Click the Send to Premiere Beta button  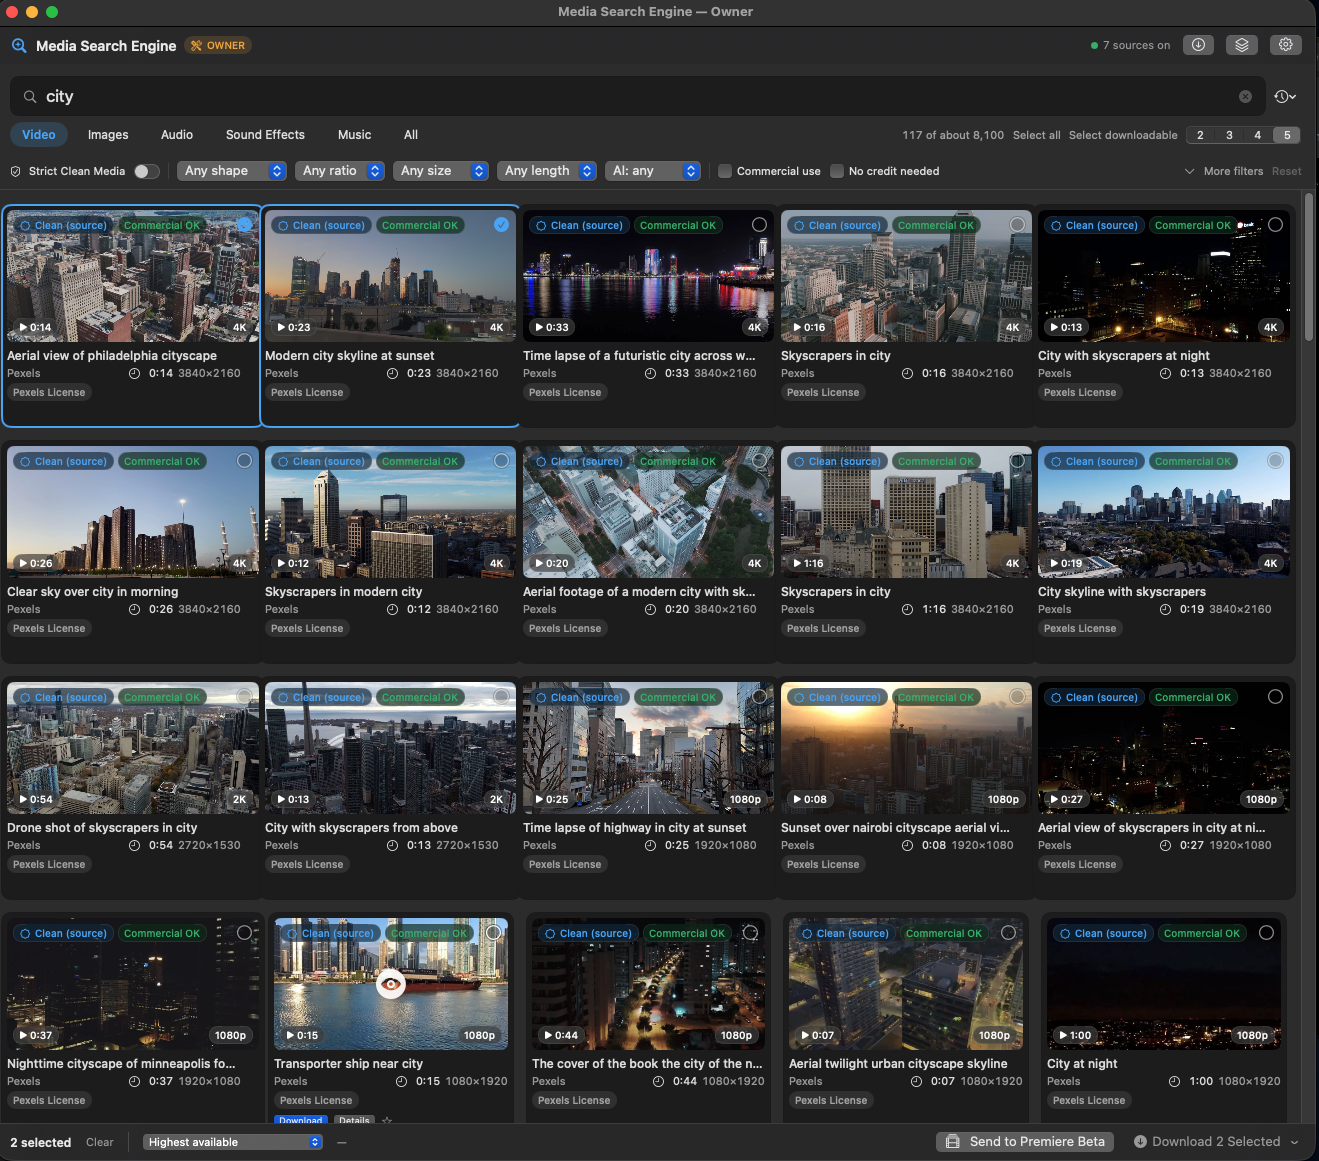point(1026,1142)
